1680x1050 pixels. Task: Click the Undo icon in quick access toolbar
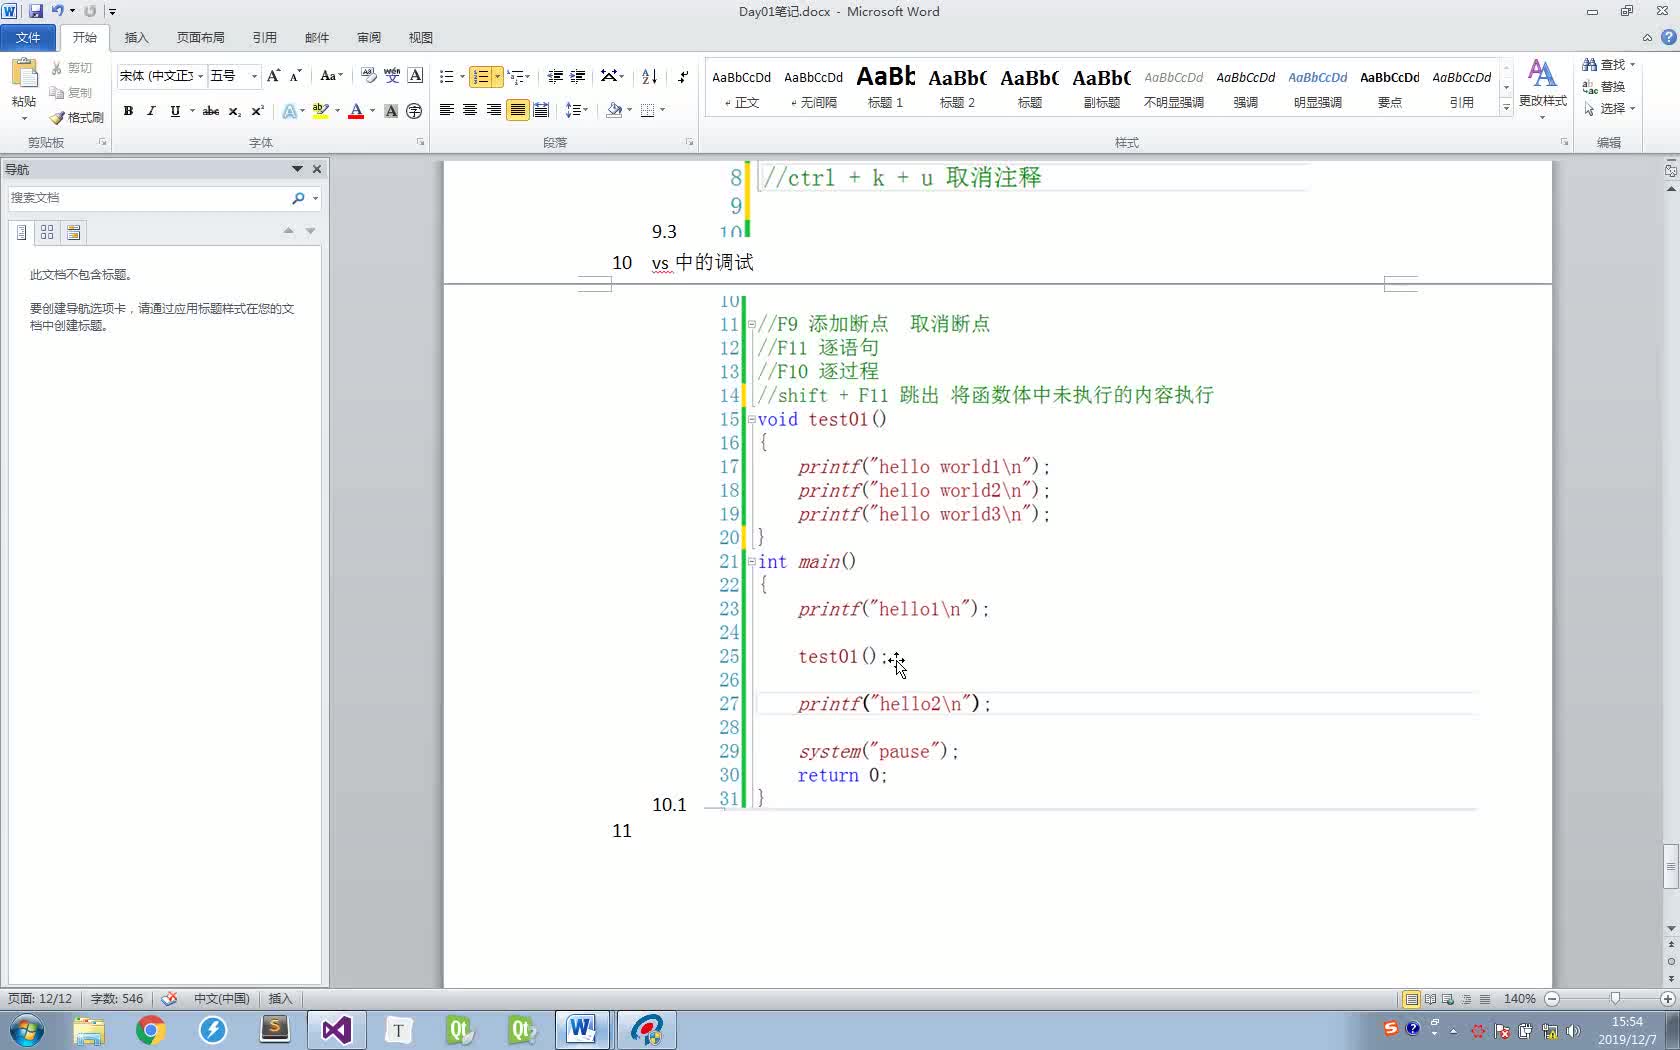coord(58,11)
